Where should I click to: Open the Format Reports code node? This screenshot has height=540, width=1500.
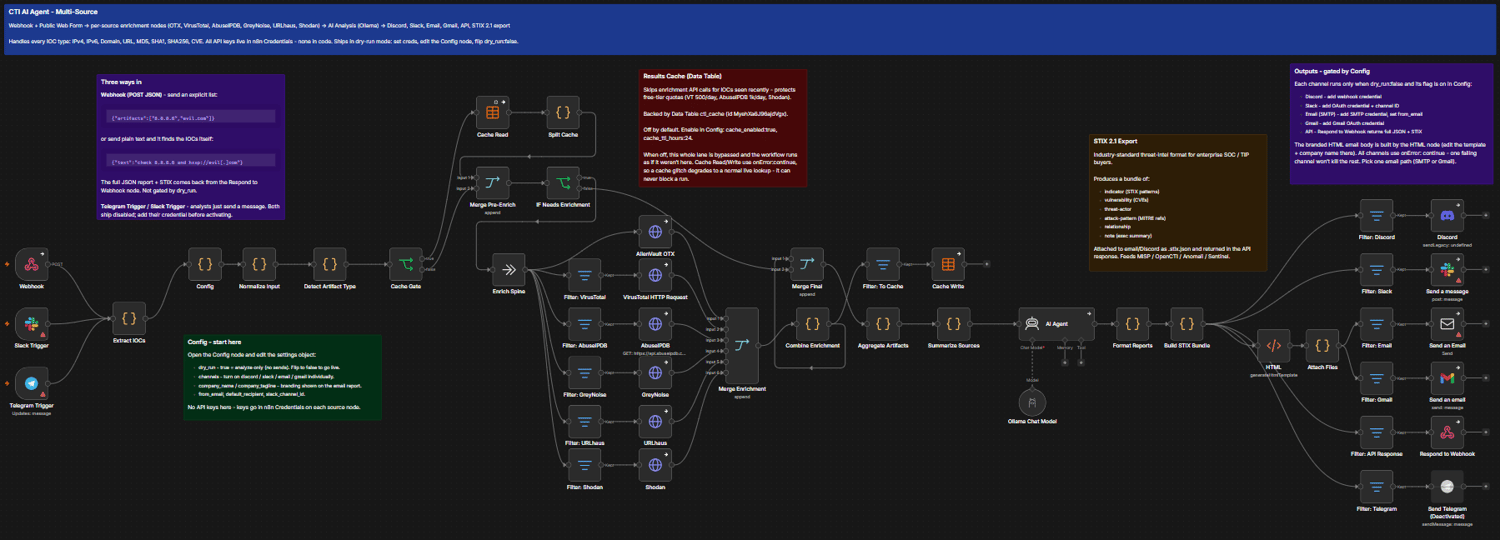1132,324
